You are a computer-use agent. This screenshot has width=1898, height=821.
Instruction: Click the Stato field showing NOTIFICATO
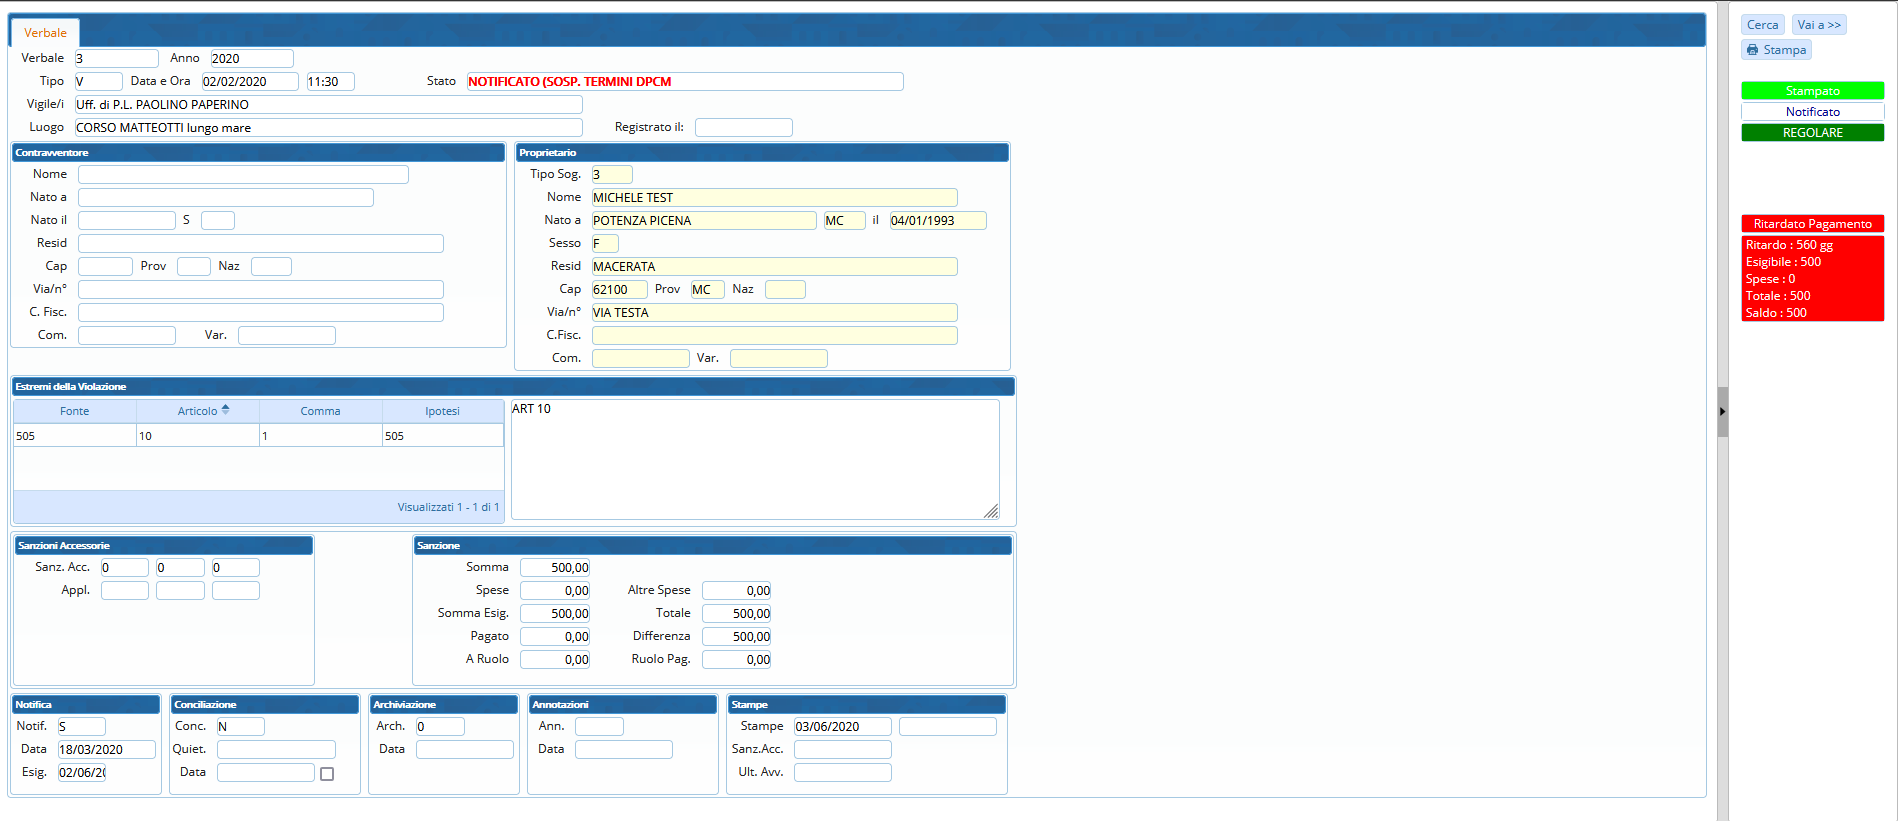coord(684,82)
